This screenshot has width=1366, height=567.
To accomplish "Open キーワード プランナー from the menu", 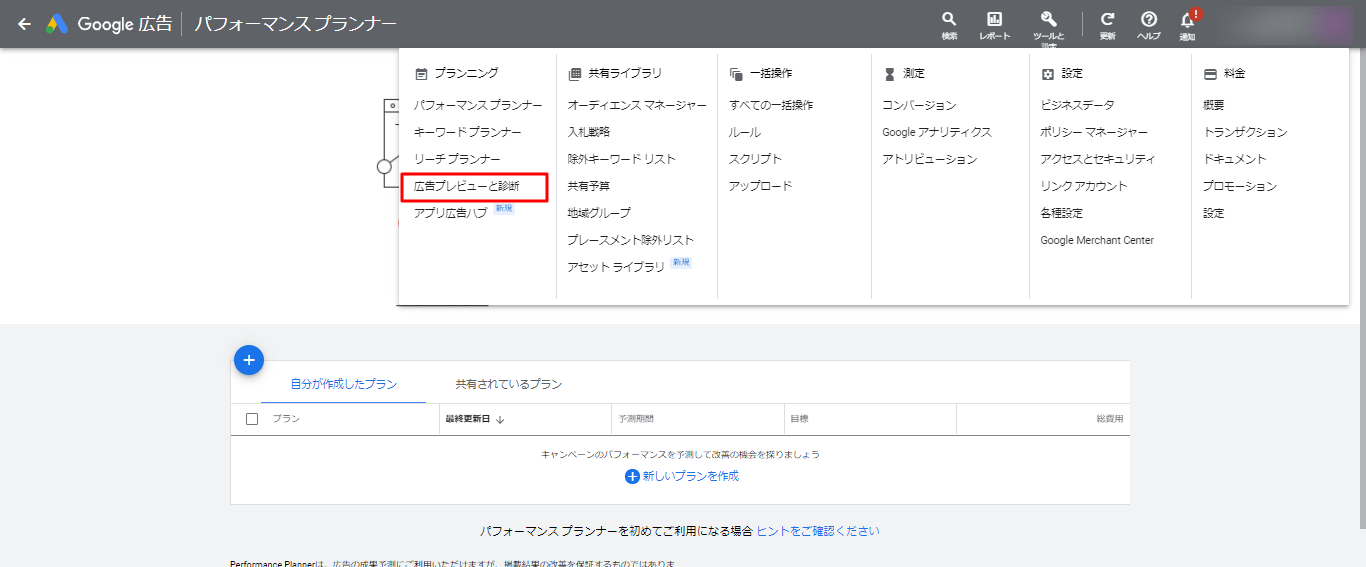I will [468, 132].
